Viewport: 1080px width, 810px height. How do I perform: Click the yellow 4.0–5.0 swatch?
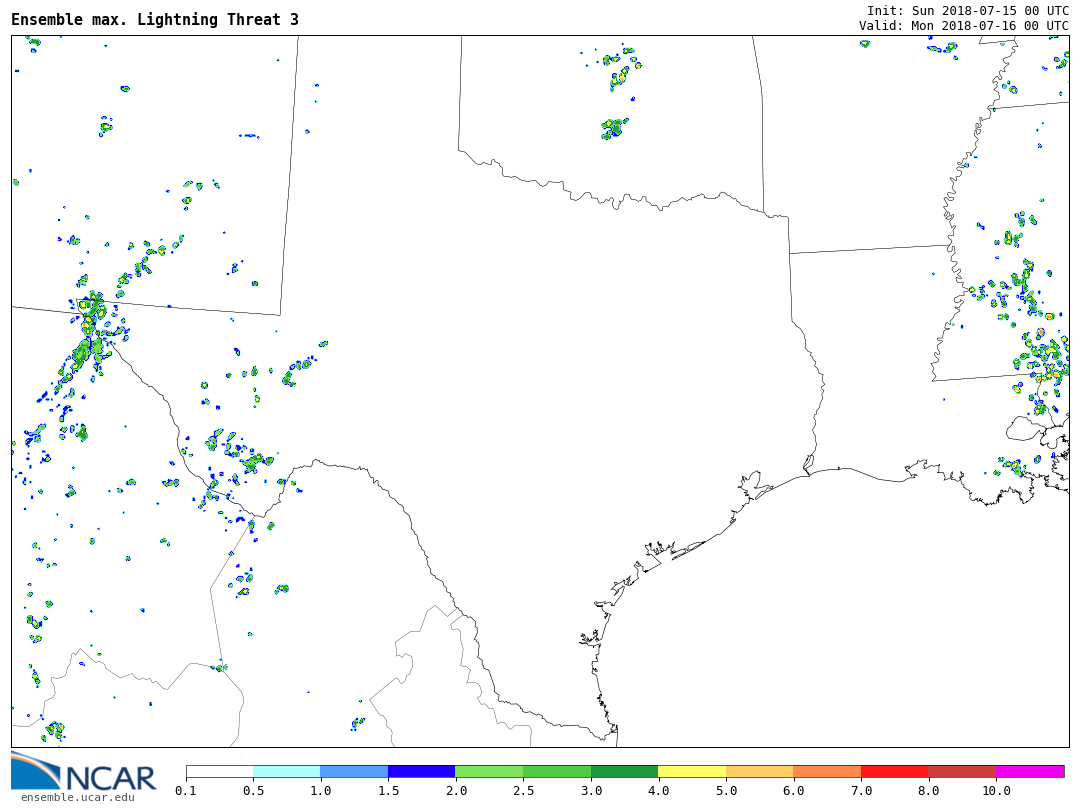692,772
